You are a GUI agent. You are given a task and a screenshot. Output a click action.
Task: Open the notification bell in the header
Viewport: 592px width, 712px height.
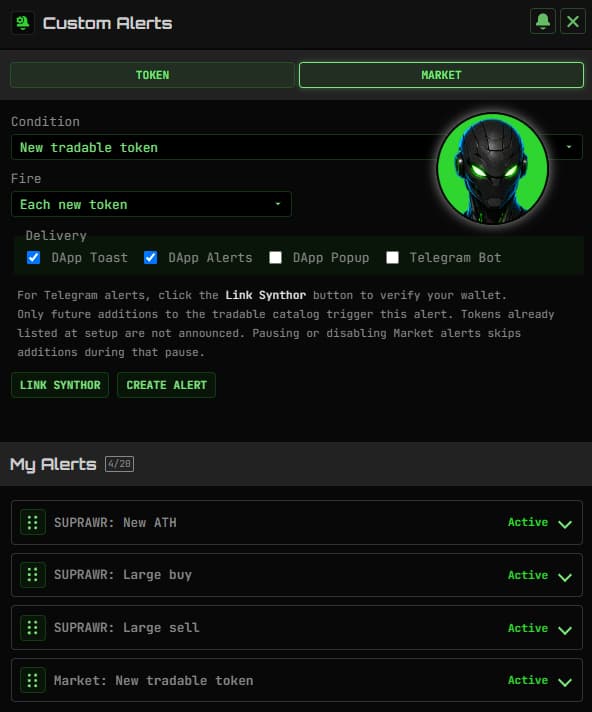point(543,21)
